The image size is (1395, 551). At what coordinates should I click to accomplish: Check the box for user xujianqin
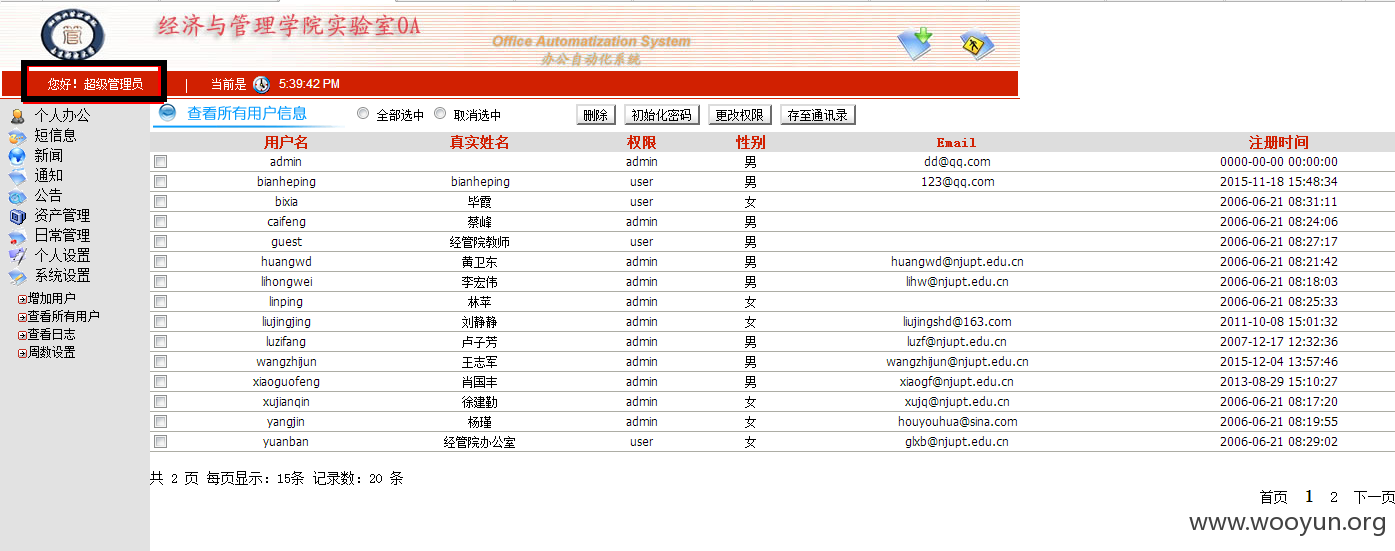161,402
